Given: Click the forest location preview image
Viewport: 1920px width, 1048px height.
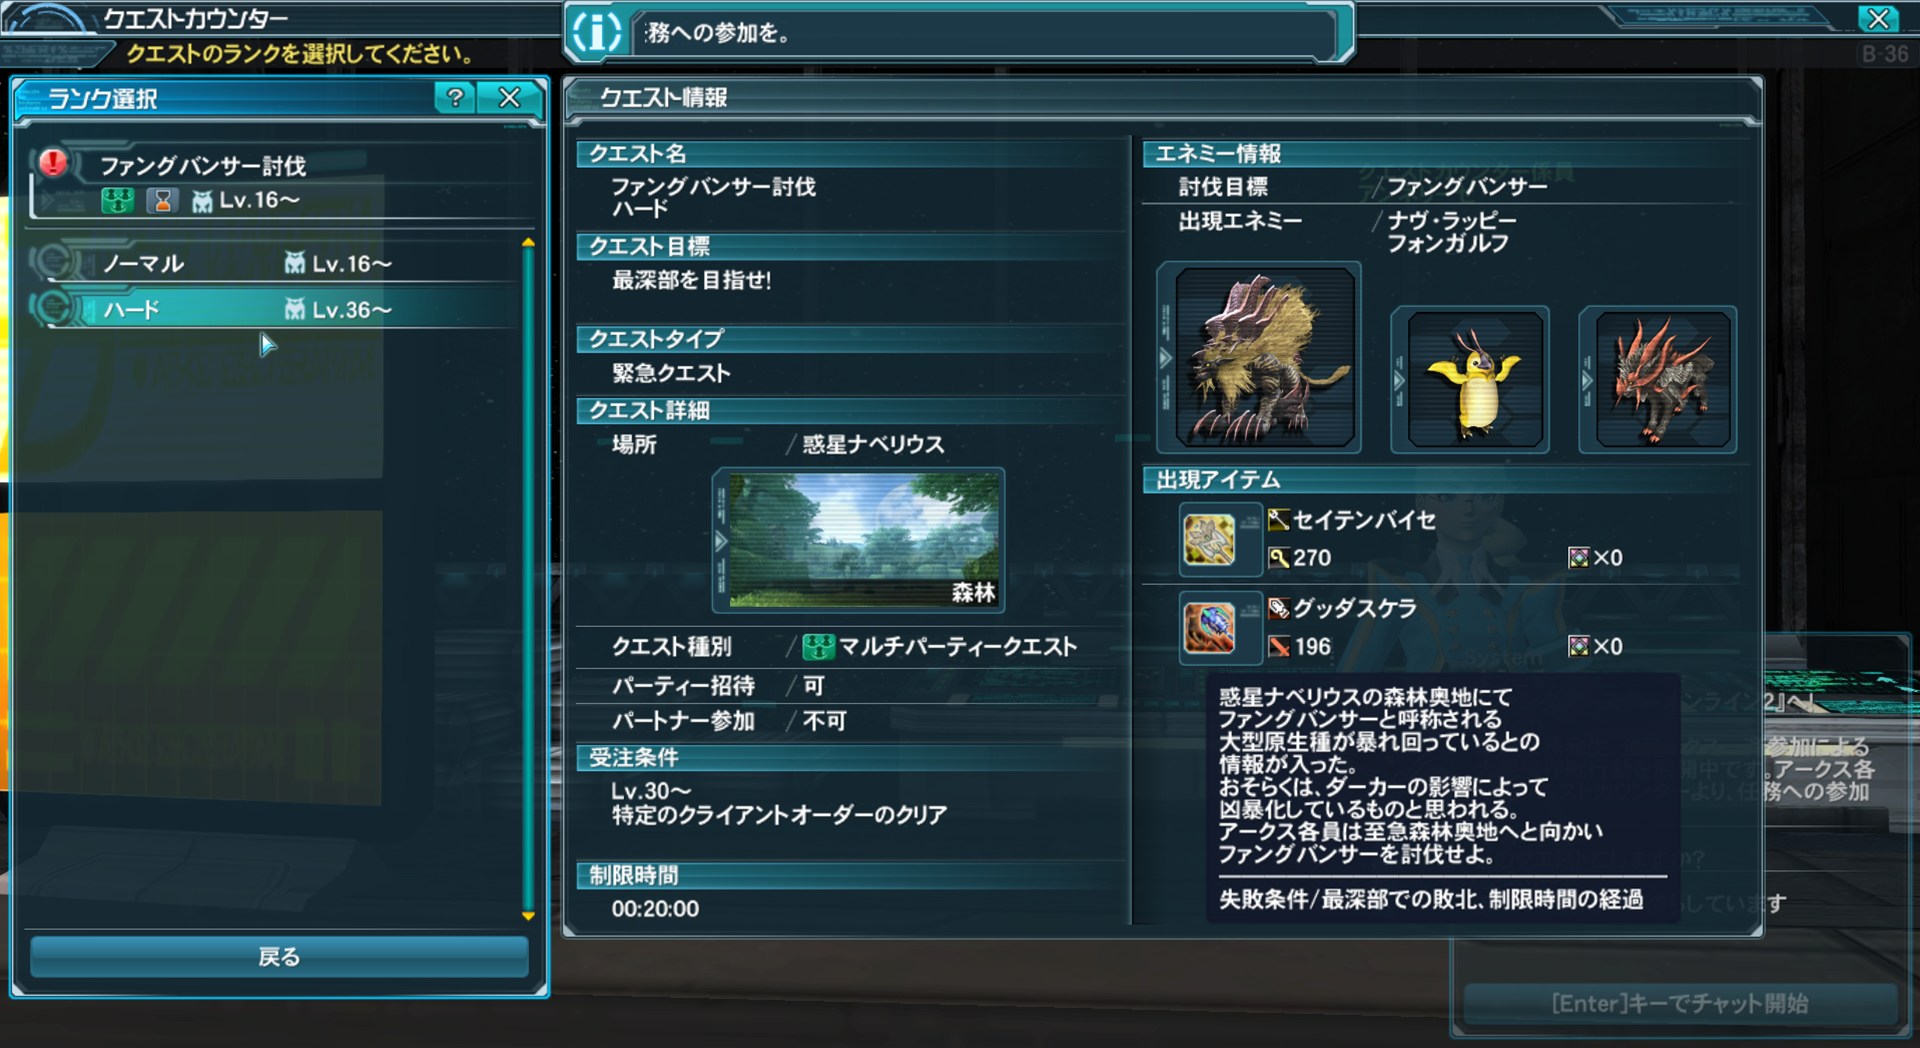Looking at the screenshot, I should (864, 540).
